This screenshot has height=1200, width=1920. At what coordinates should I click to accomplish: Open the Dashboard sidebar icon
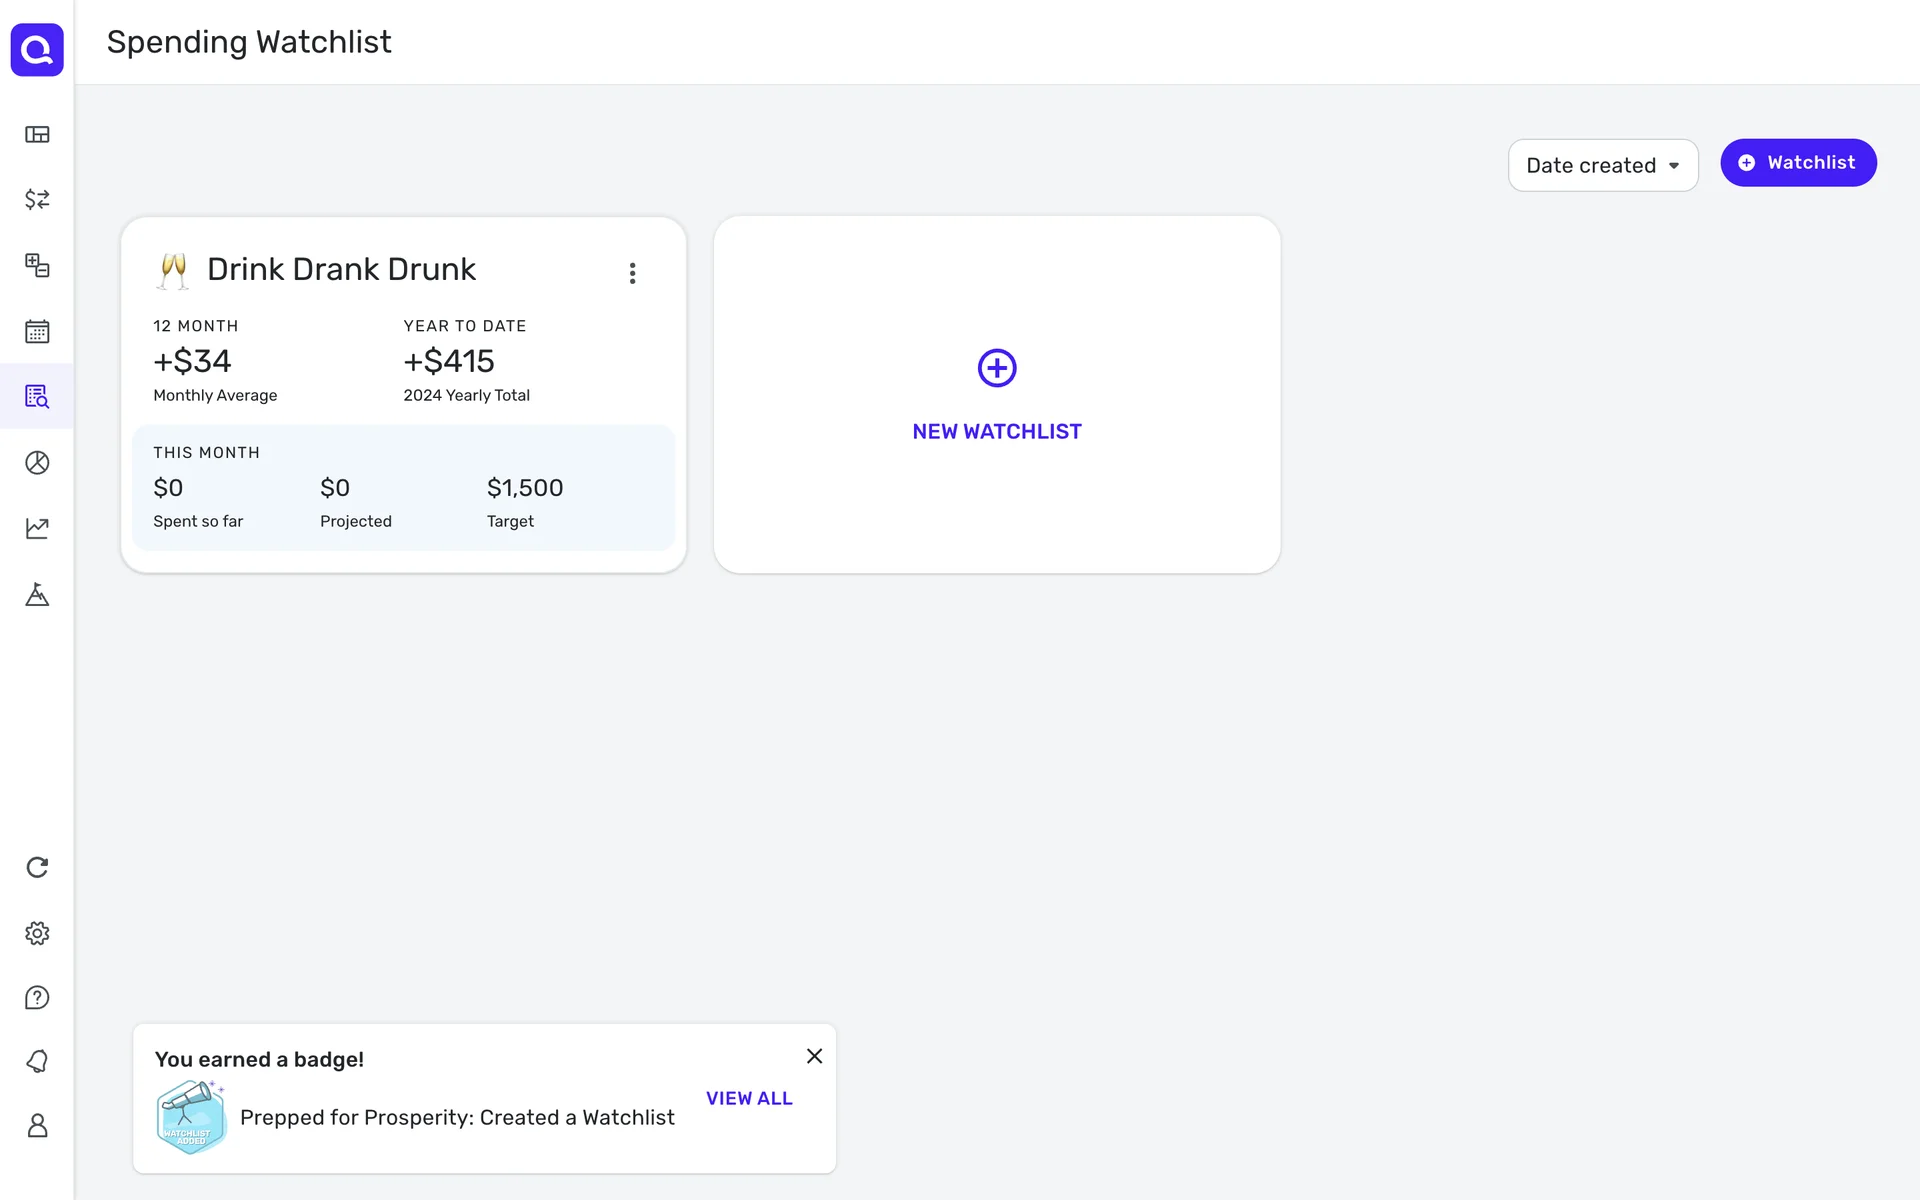(37, 134)
